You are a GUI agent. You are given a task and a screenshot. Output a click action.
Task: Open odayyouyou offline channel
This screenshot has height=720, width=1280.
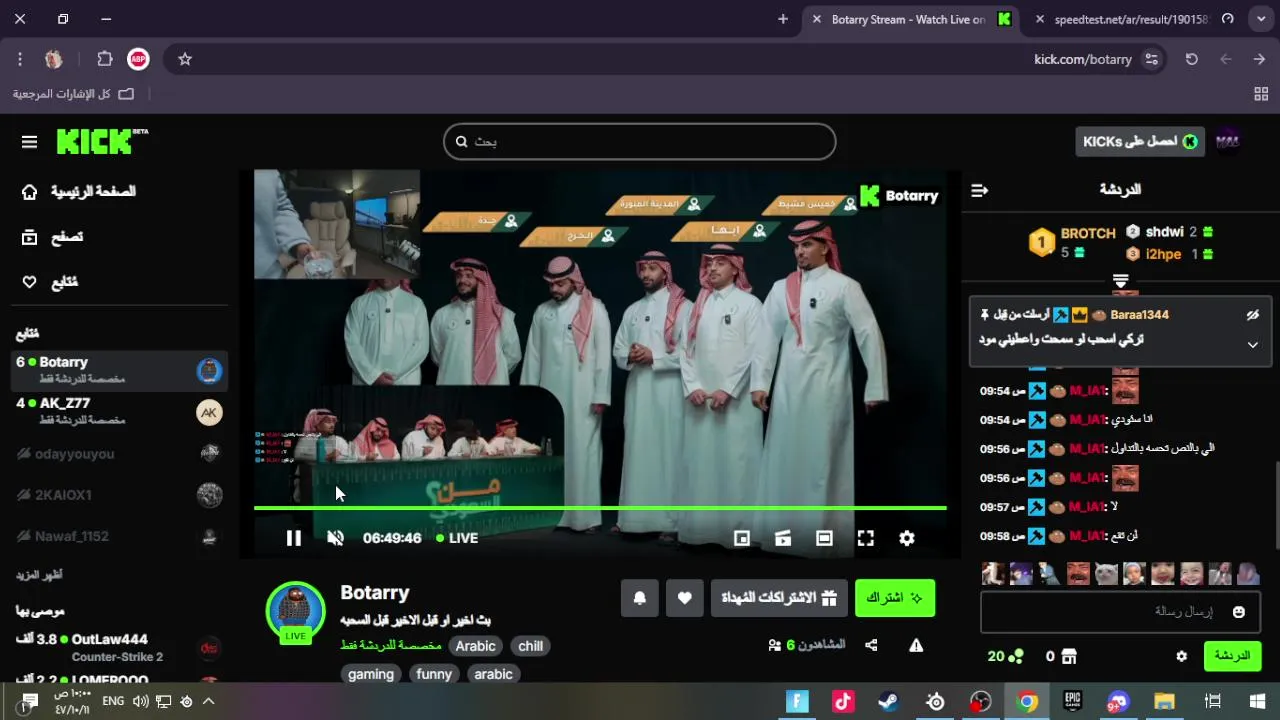[118, 454]
